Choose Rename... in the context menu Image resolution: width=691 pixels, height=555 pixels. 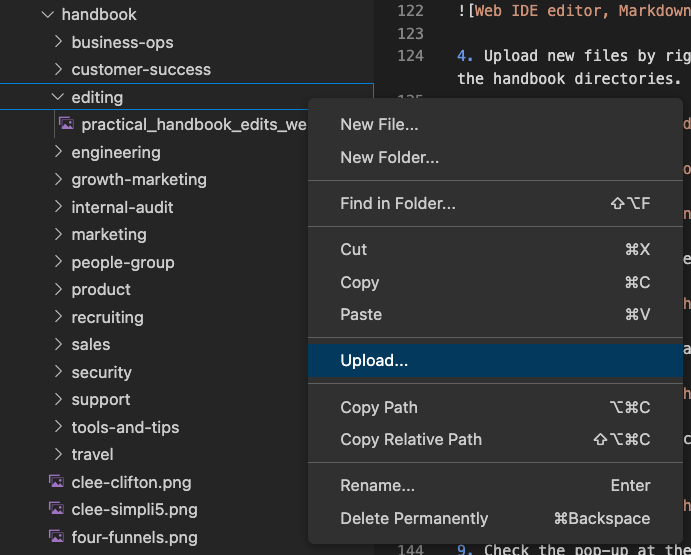pyautogui.click(x=495, y=485)
